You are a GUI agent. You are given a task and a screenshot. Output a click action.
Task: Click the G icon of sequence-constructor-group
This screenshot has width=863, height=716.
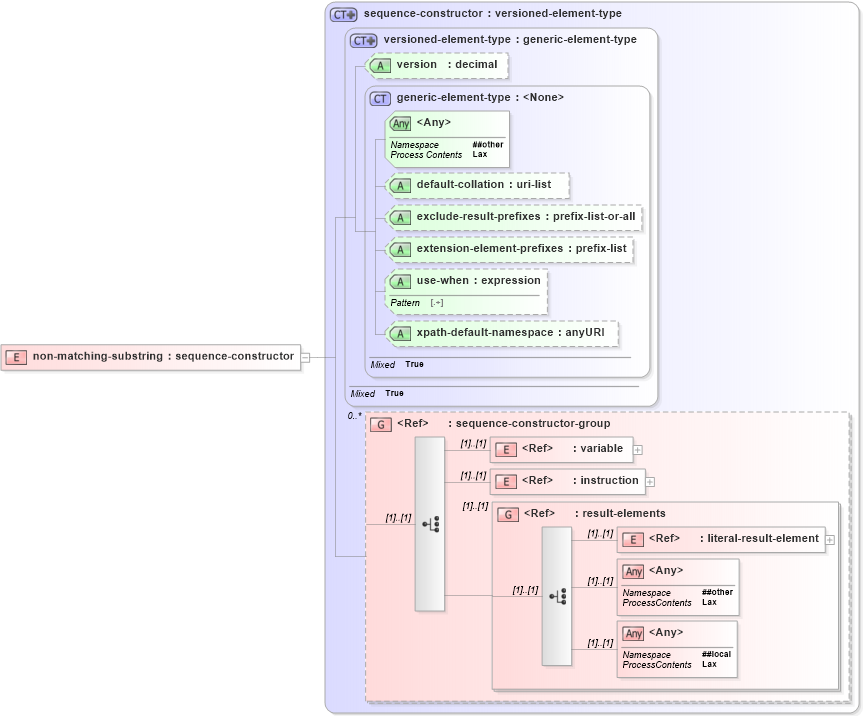[379, 423]
